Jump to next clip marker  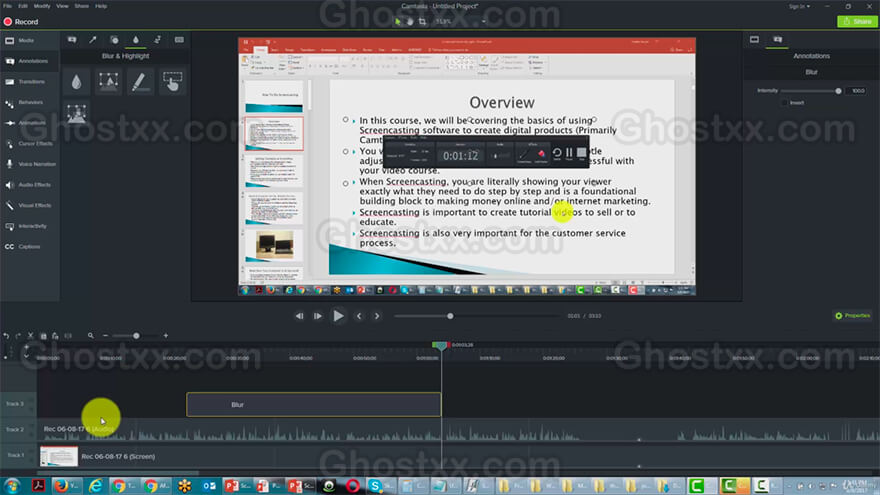coord(377,316)
